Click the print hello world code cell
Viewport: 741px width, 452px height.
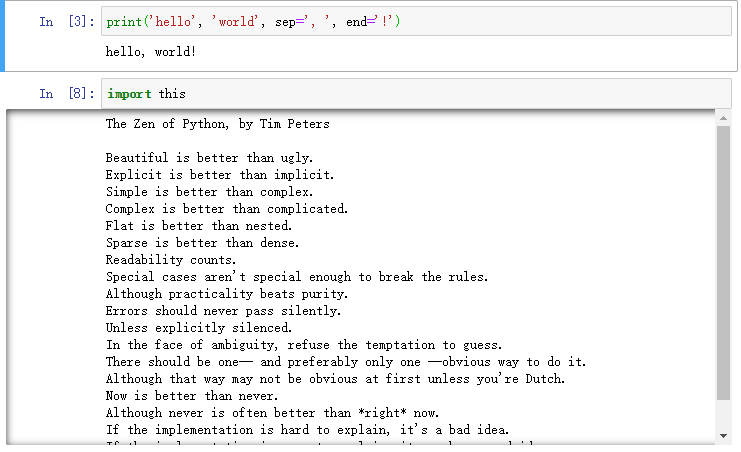416,21
